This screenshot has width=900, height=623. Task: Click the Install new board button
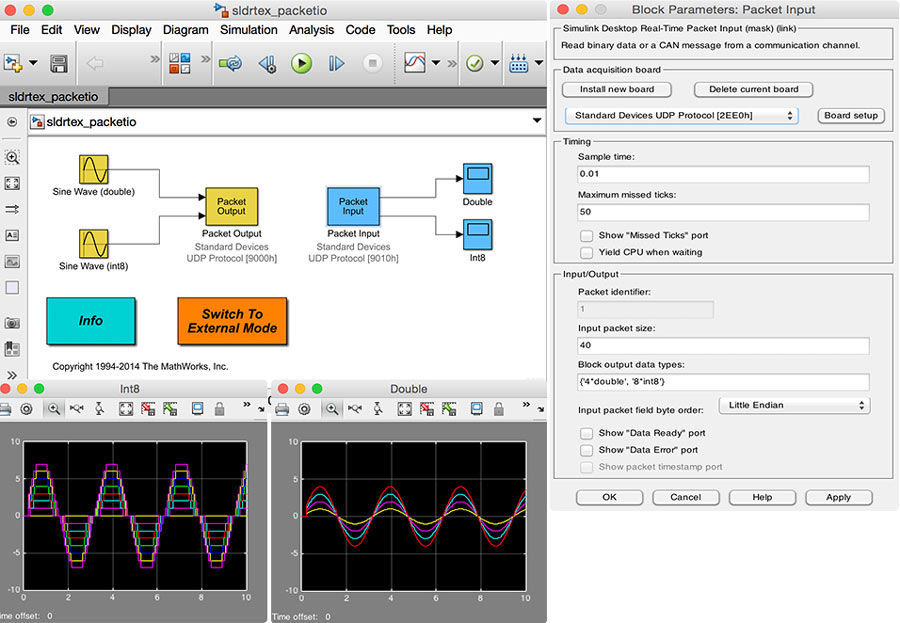[x=616, y=89]
